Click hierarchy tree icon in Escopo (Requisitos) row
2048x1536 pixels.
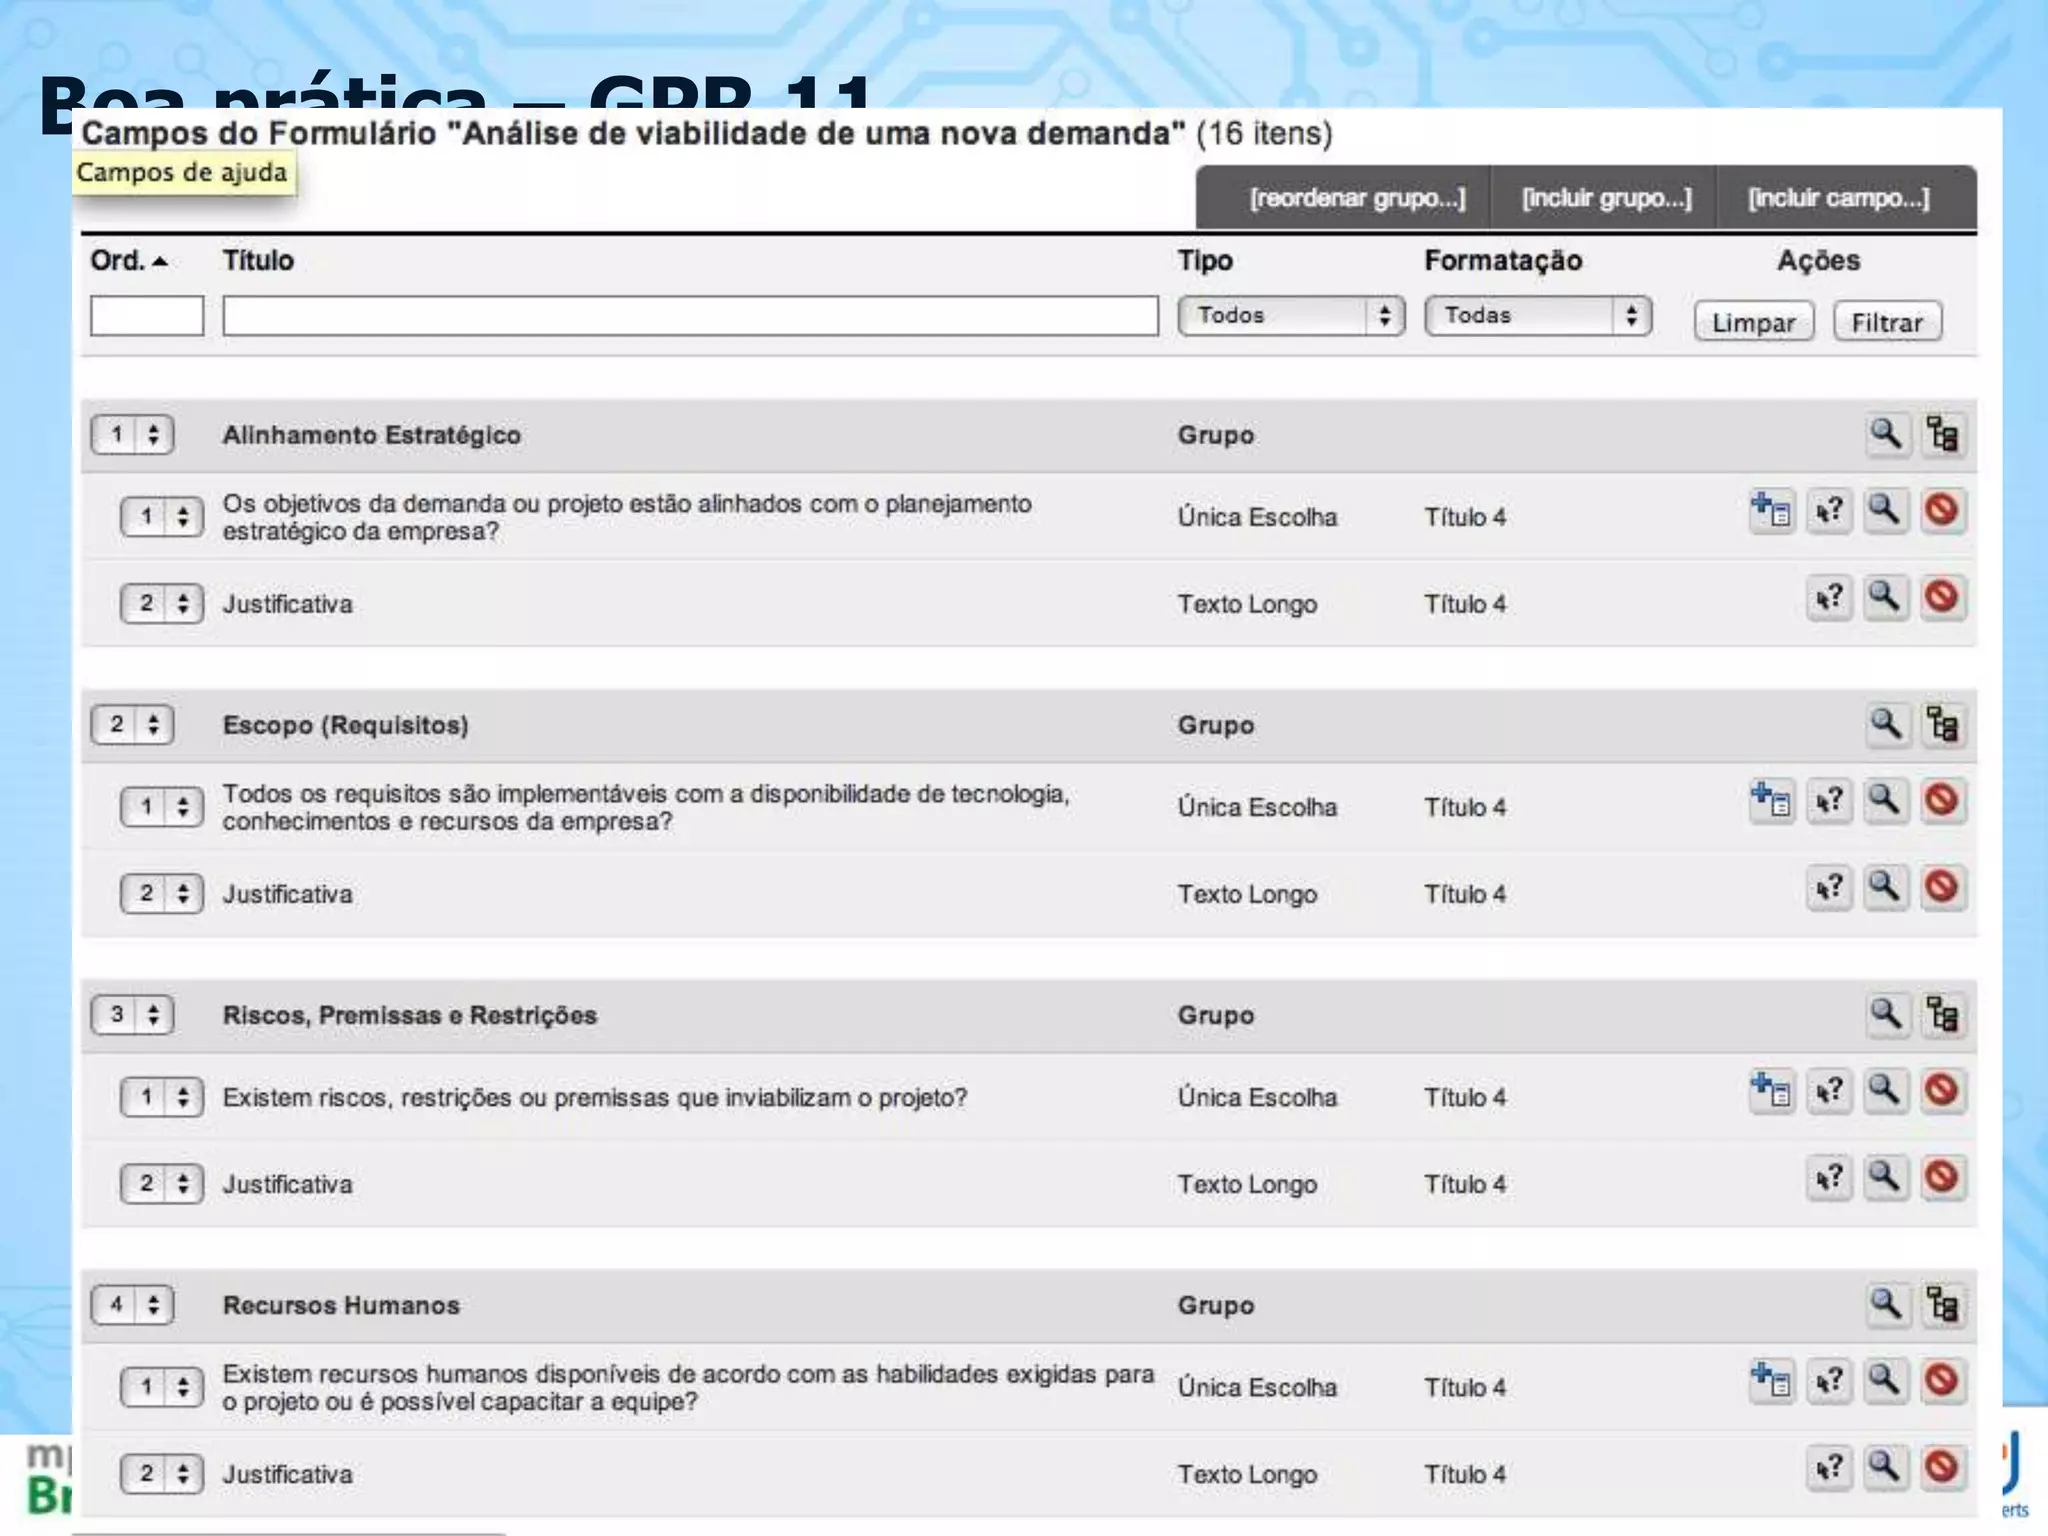pos(1943,724)
